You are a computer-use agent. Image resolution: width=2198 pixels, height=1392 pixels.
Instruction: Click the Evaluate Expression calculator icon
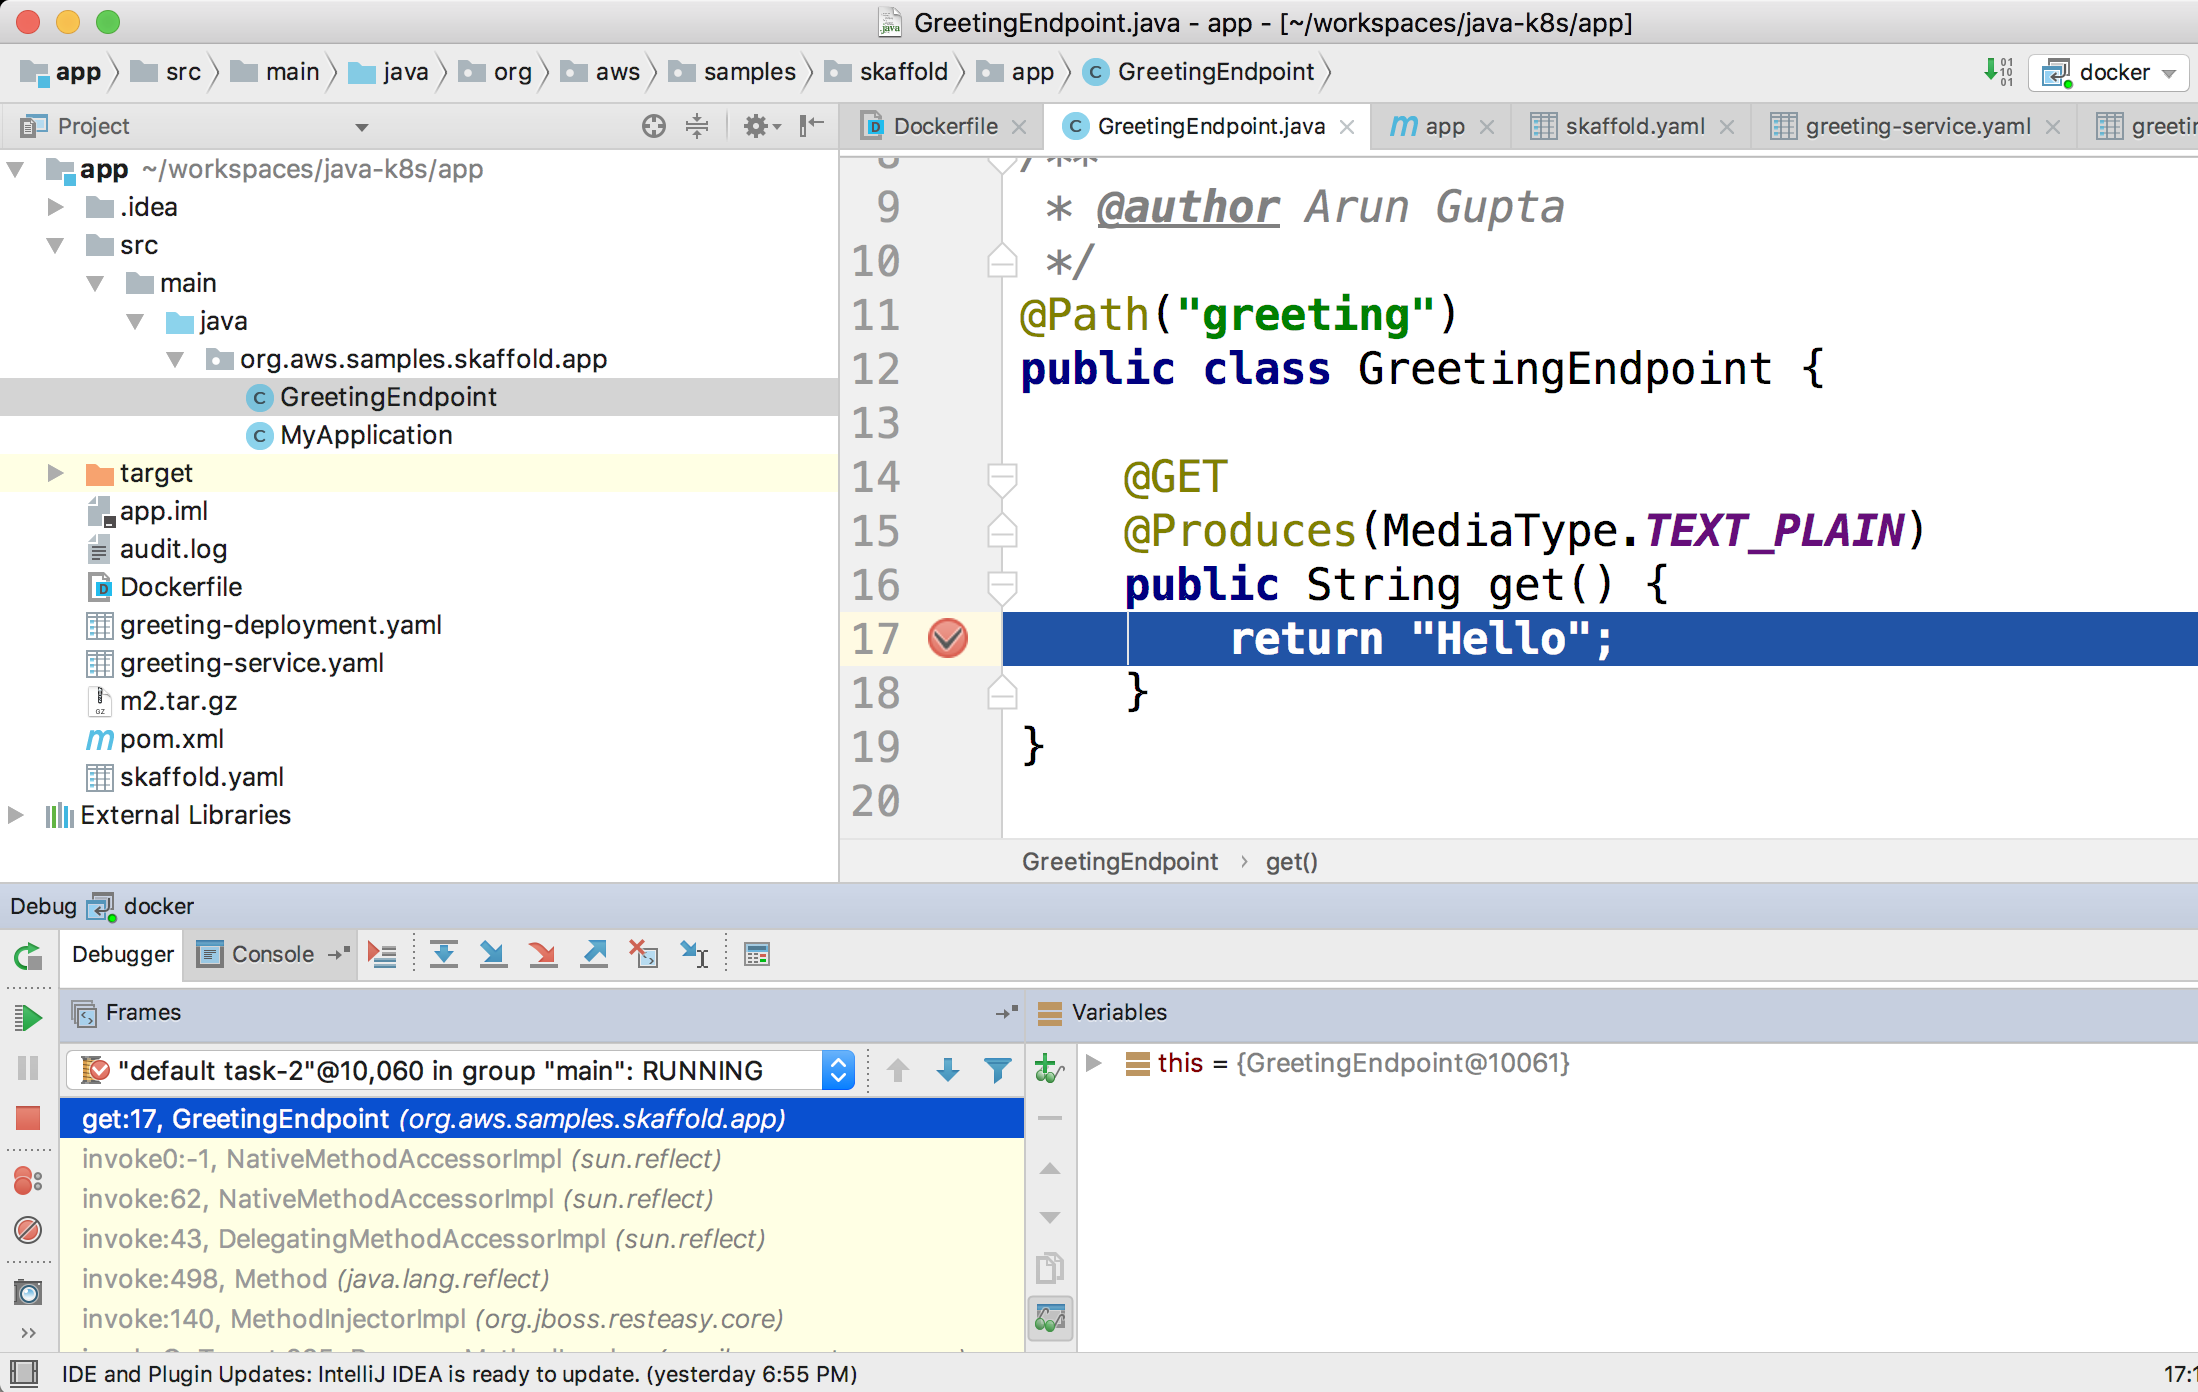tap(757, 954)
